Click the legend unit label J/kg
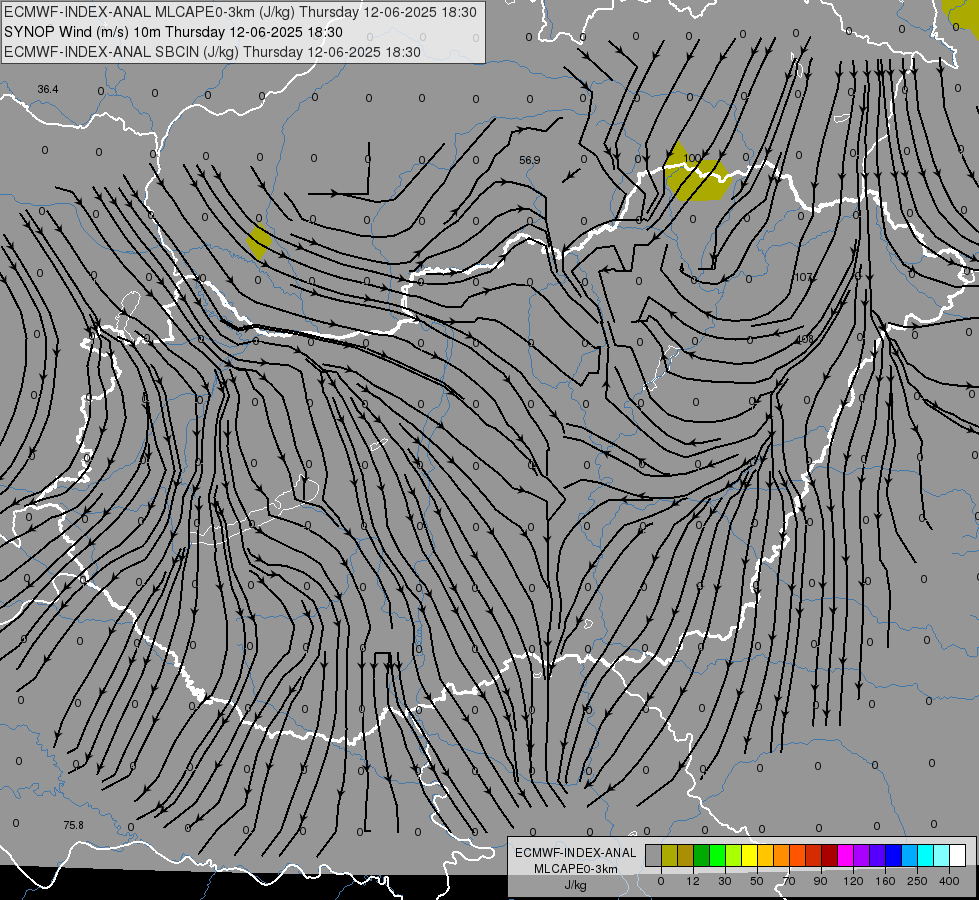 click(576, 886)
